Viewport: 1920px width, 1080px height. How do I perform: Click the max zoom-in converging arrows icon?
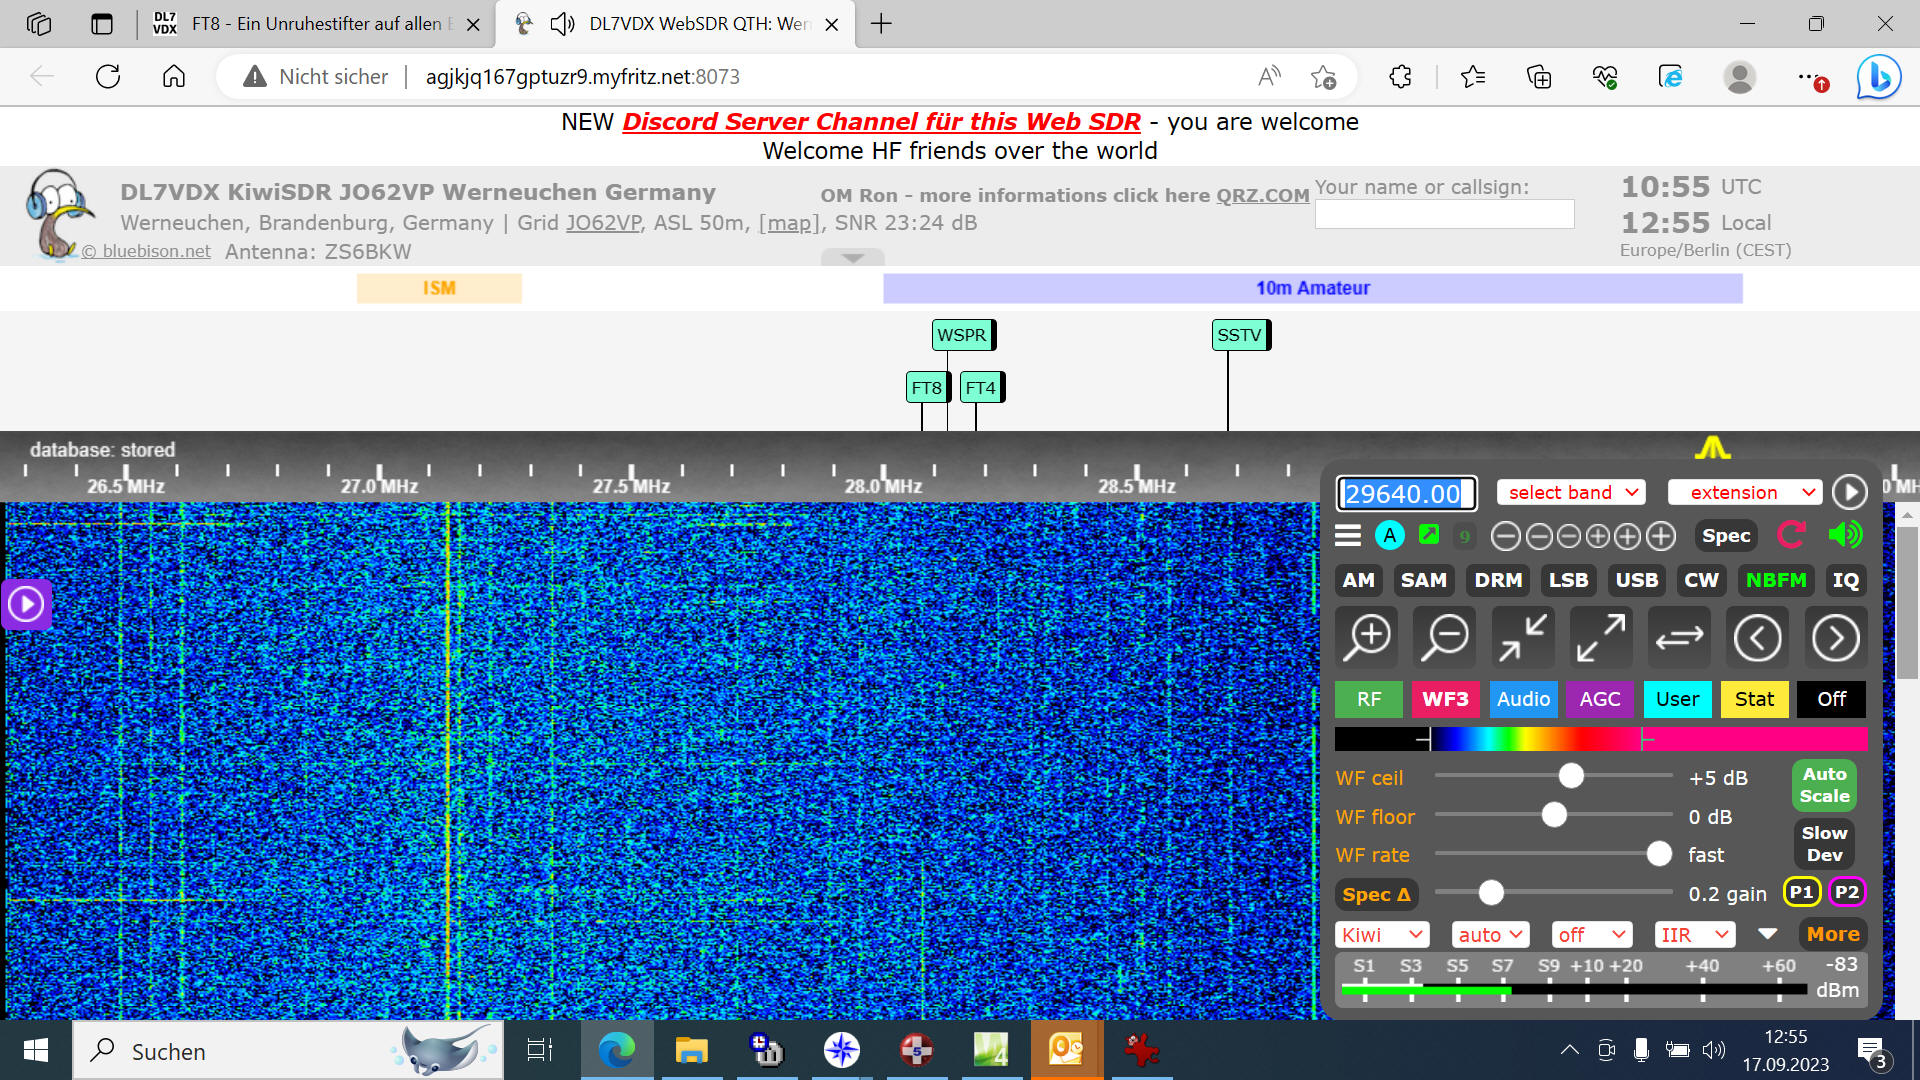[x=1523, y=637]
